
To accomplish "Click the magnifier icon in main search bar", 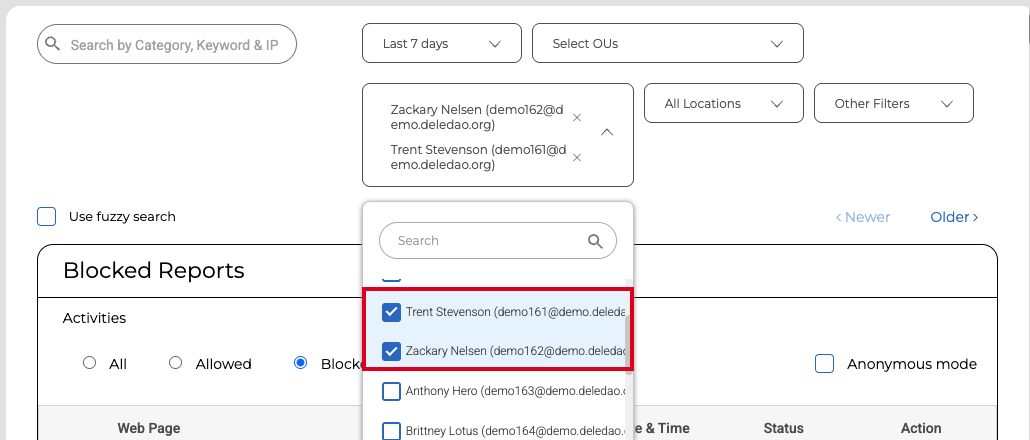I will pyautogui.click(x=52, y=44).
